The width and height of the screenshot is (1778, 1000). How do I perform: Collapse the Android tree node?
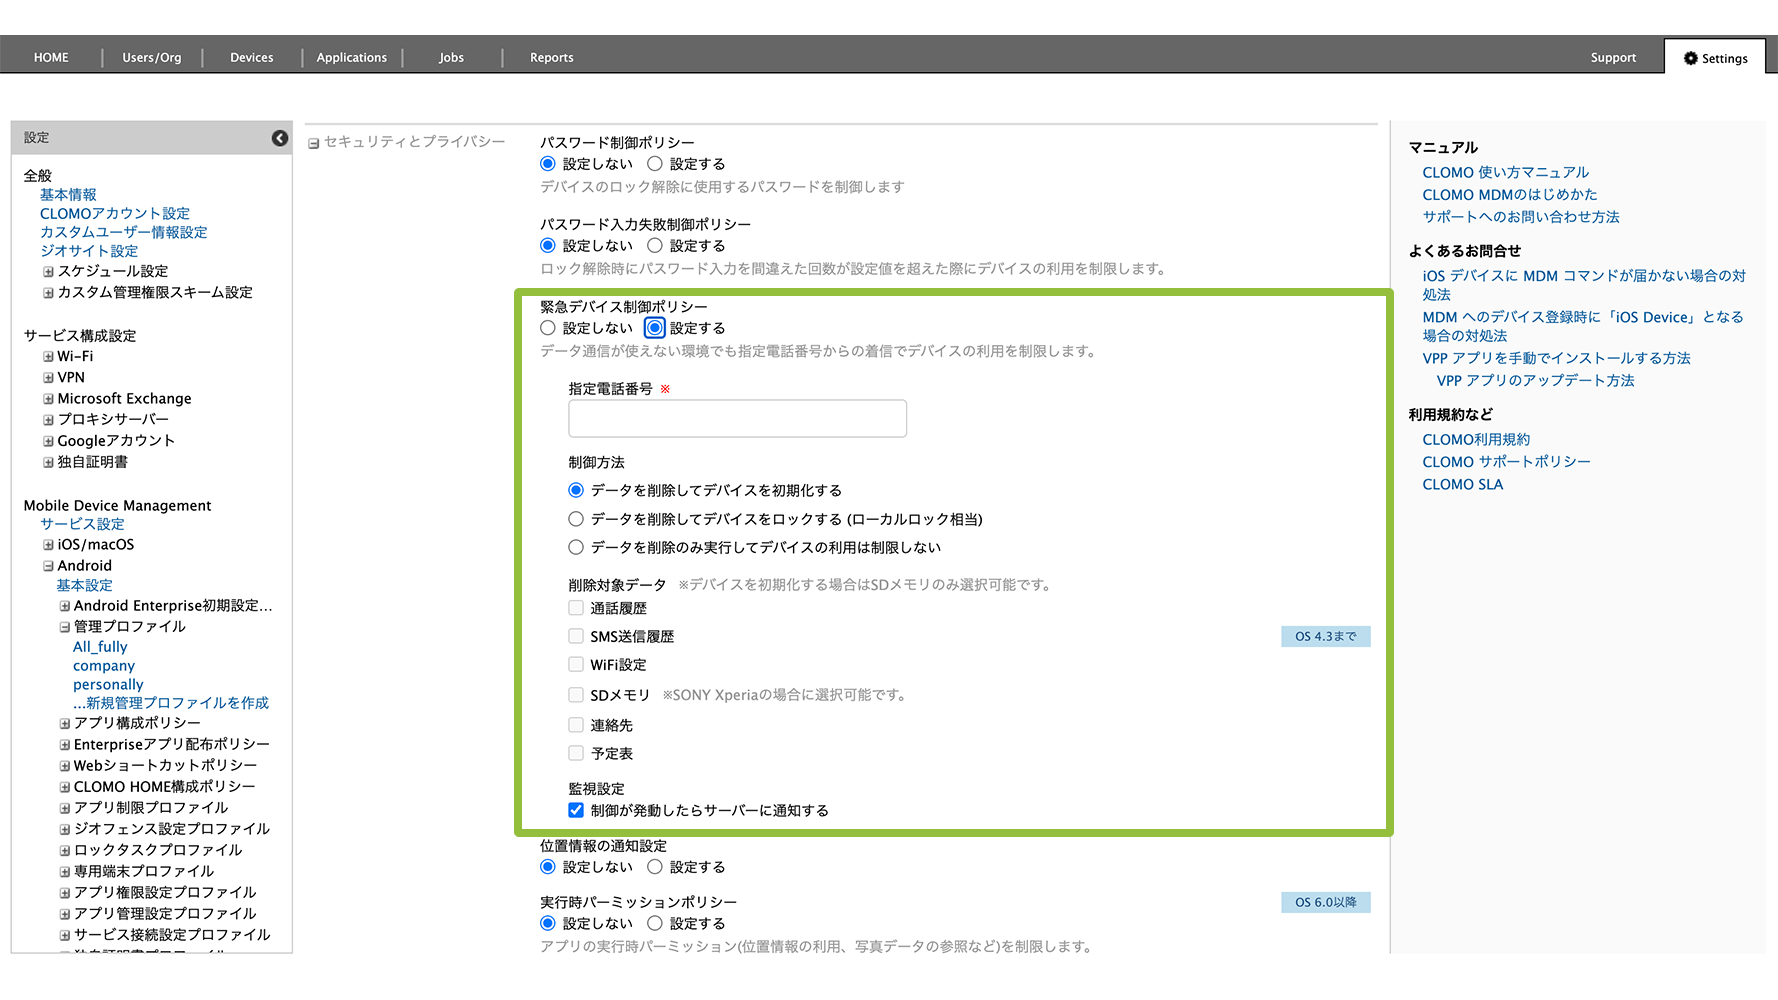[x=48, y=566]
